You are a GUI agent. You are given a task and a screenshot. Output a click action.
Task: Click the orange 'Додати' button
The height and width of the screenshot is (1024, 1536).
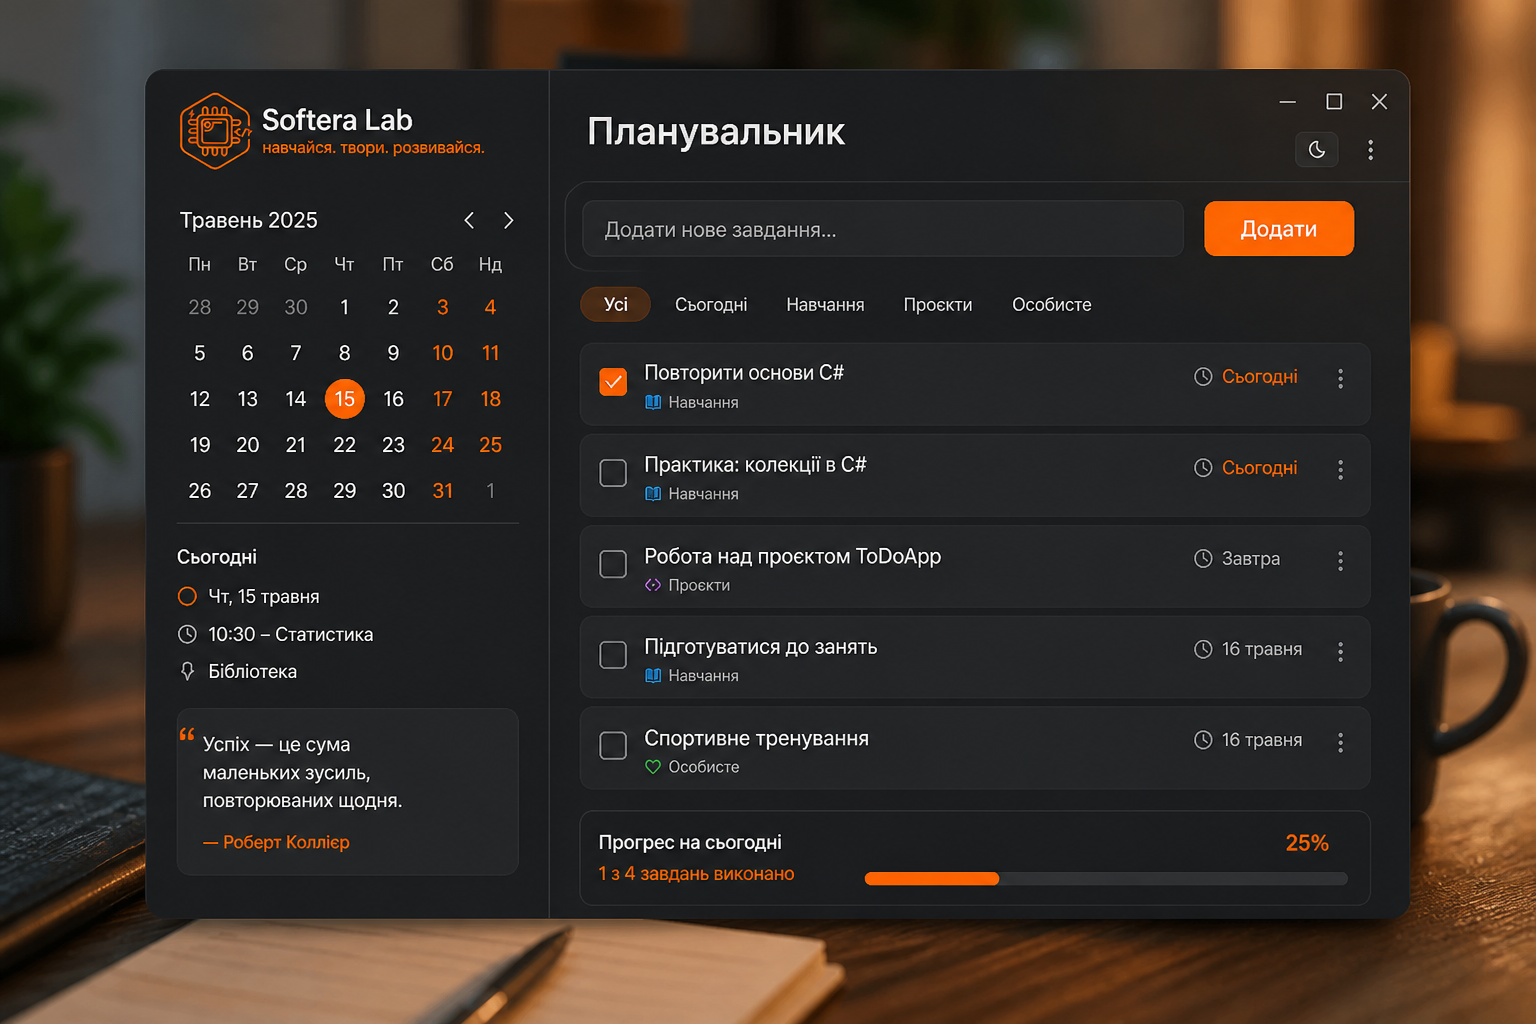pyautogui.click(x=1279, y=228)
